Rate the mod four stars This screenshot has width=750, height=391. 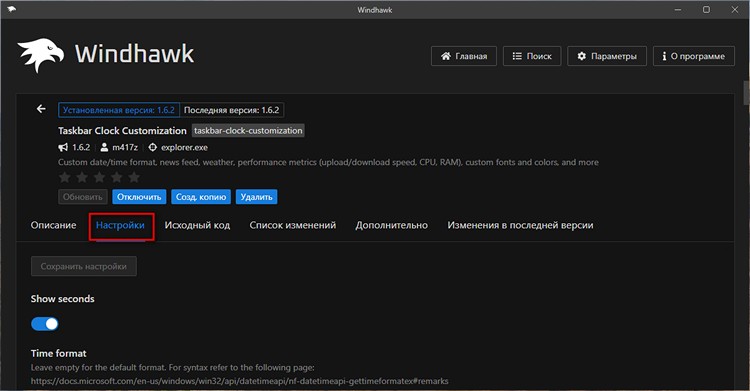(x=116, y=178)
